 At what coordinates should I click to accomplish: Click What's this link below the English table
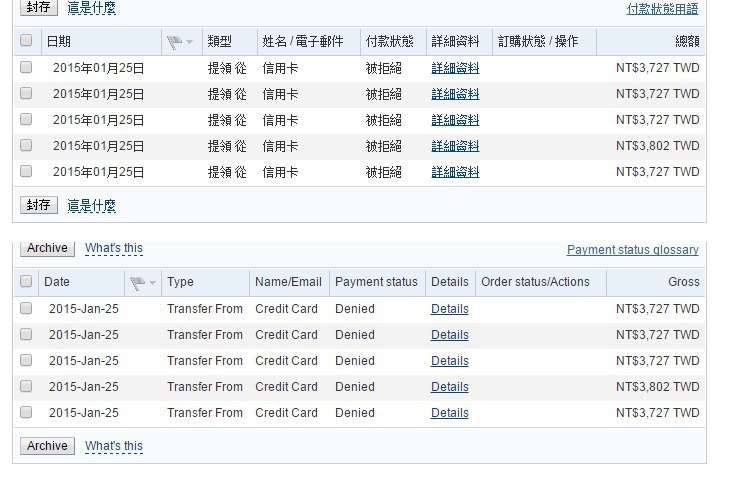(x=113, y=446)
